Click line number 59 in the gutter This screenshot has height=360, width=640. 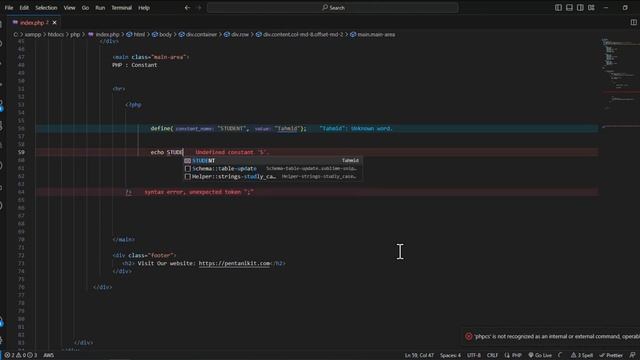point(21,152)
